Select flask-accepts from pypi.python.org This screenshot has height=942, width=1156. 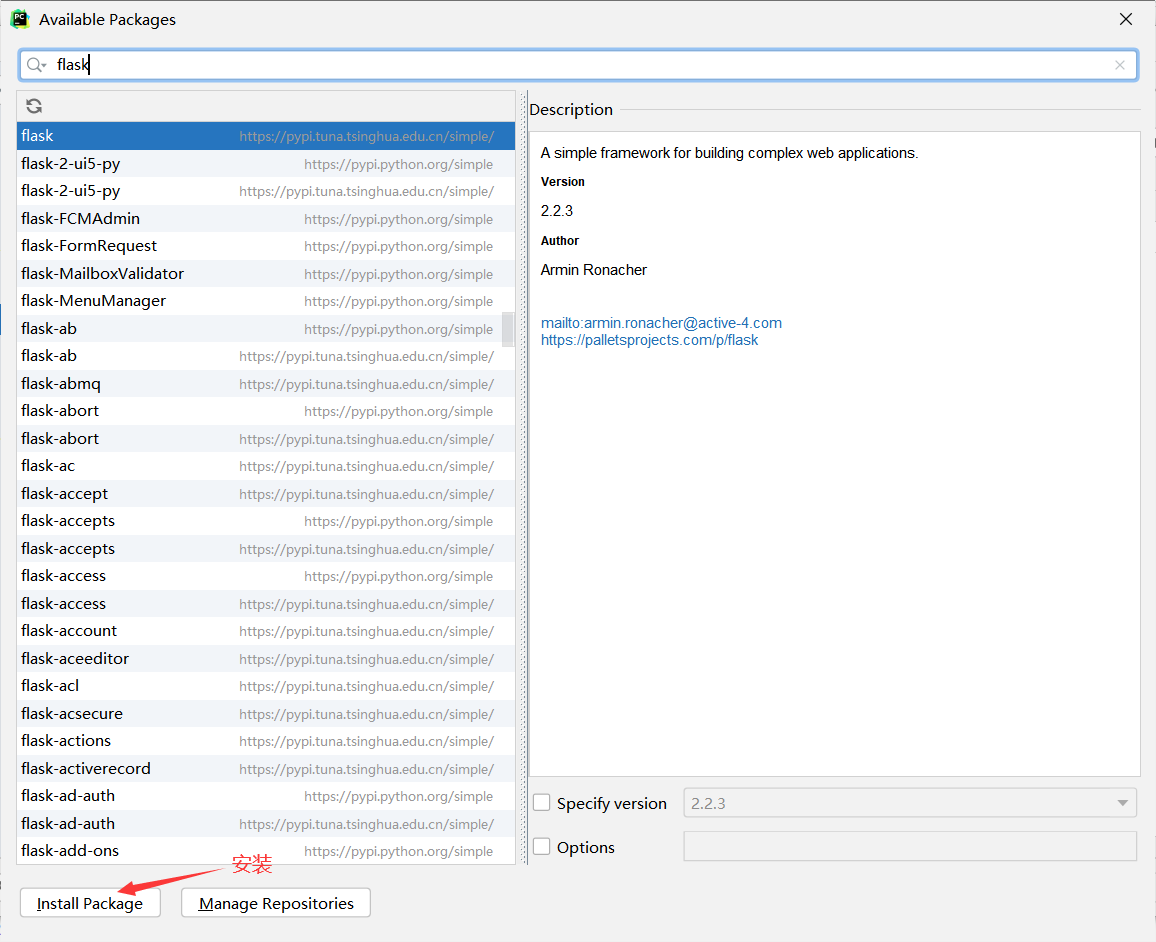click(265, 521)
